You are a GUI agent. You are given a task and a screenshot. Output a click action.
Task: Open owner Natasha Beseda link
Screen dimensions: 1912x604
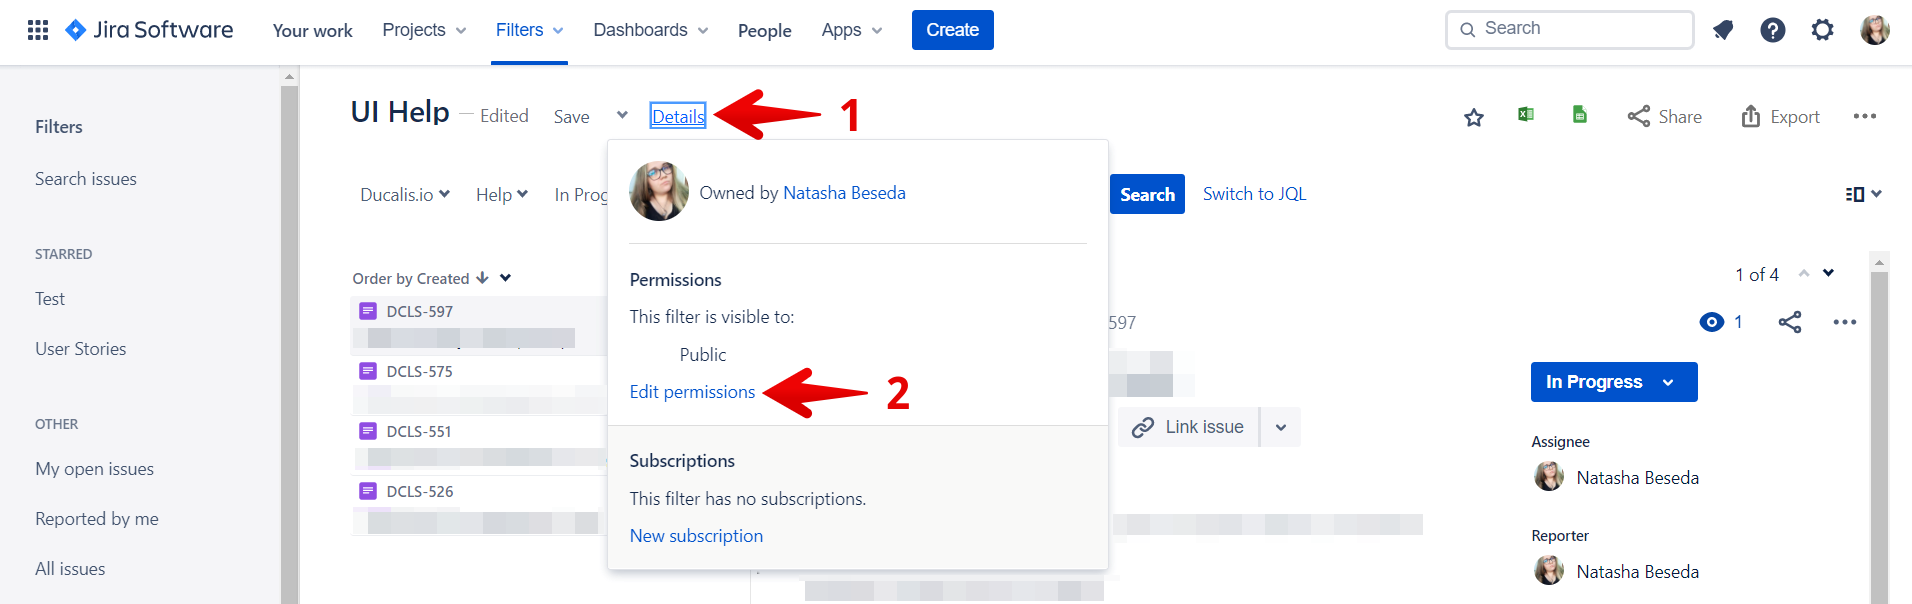pos(844,193)
